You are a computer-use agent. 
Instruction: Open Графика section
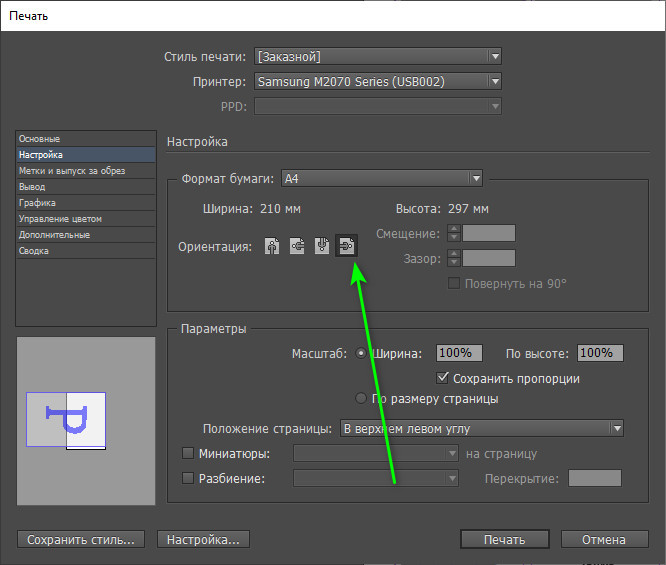point(86,203)
